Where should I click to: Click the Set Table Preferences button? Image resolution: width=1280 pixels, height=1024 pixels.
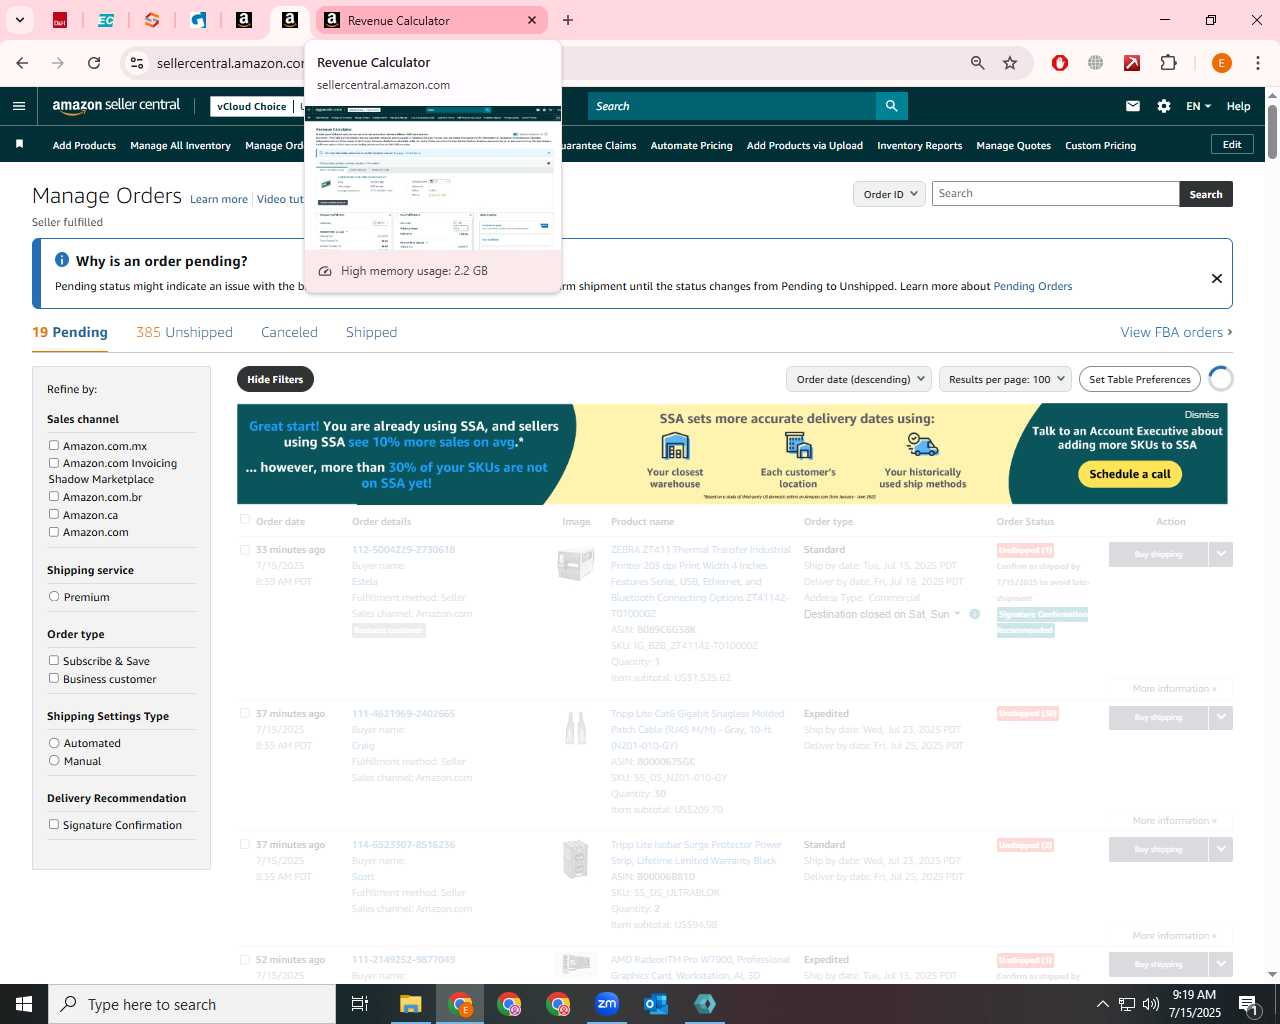click(1139, 379)
